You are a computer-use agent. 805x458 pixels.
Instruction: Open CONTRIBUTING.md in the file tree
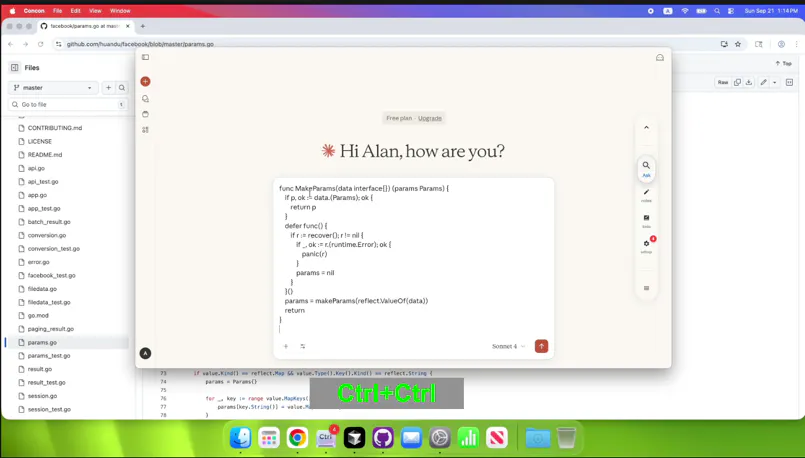[x=55, y=128]
